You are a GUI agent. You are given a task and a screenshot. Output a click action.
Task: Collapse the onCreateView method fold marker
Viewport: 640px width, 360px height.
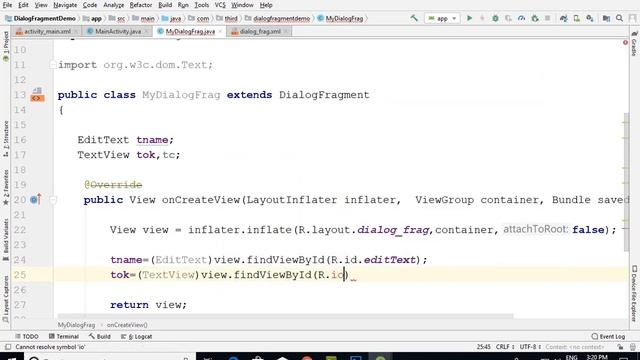point(53,200)
